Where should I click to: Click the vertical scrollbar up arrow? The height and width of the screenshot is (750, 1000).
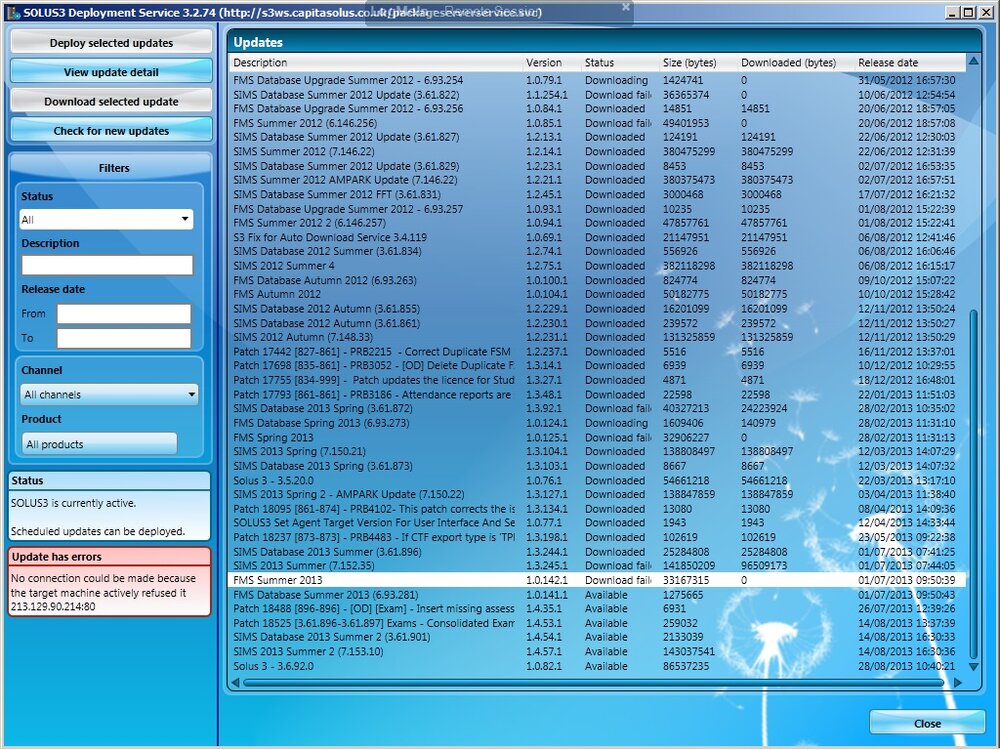pos(973,61)
